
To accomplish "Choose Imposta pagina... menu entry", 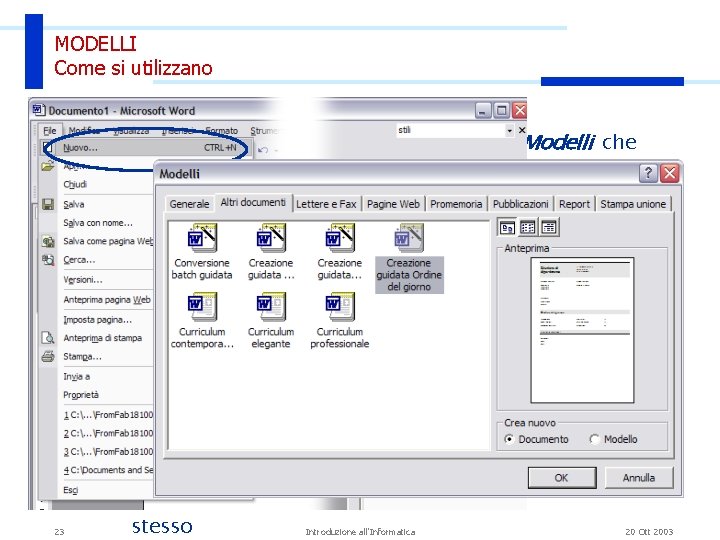I will tap(97, 320).
